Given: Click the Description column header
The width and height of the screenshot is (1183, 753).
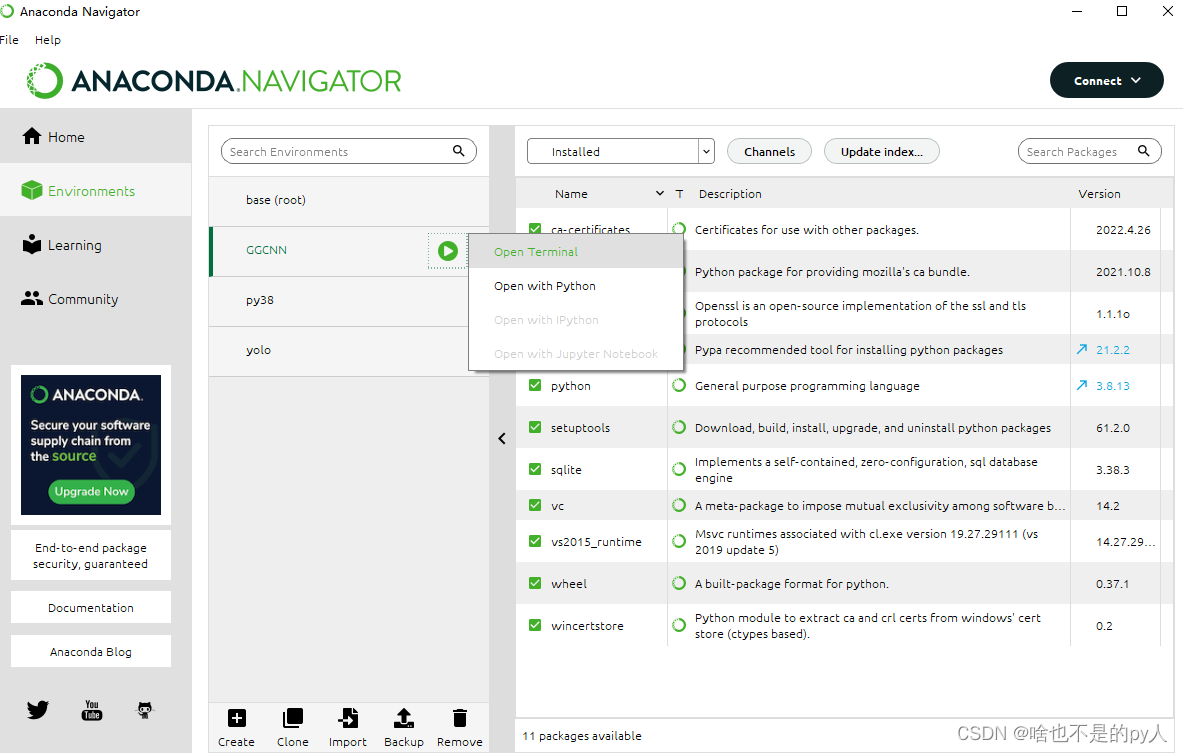Looking at the screenshot, I should point(730,194).
